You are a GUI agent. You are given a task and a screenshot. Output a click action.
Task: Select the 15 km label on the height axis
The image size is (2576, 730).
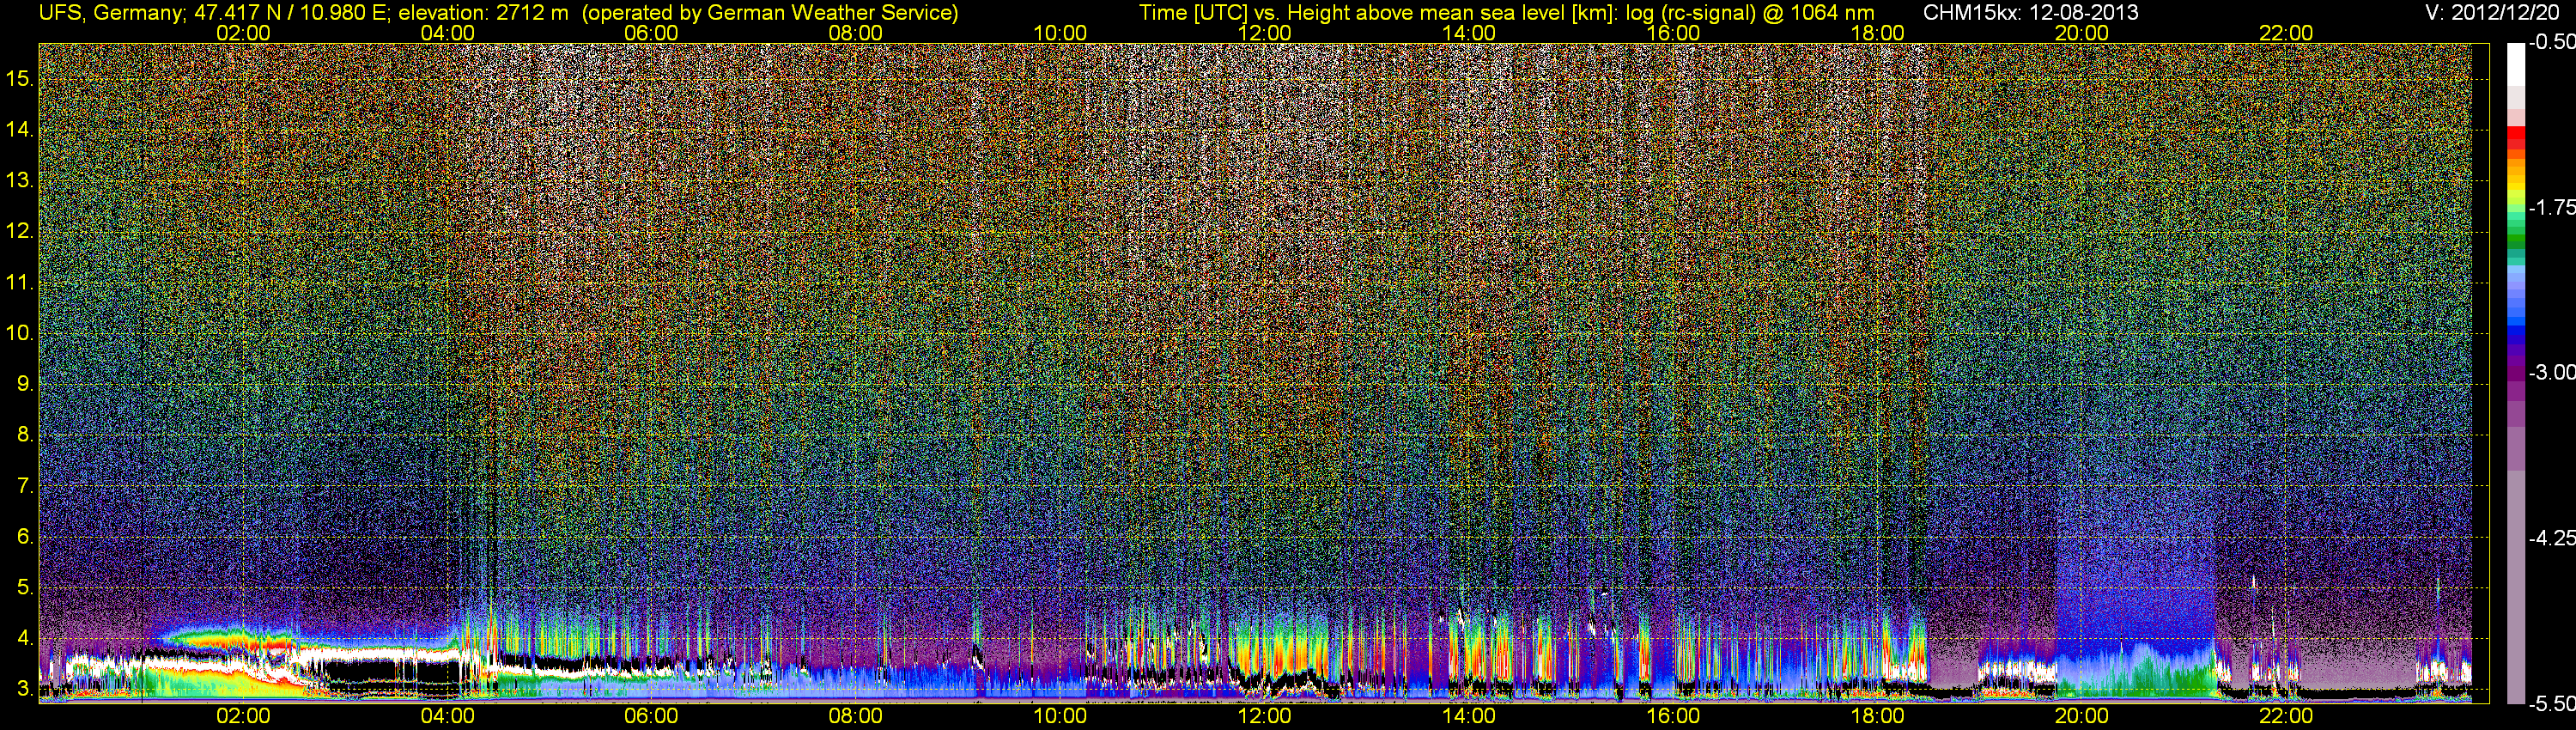pyautogui.click(x=20, y=79)
